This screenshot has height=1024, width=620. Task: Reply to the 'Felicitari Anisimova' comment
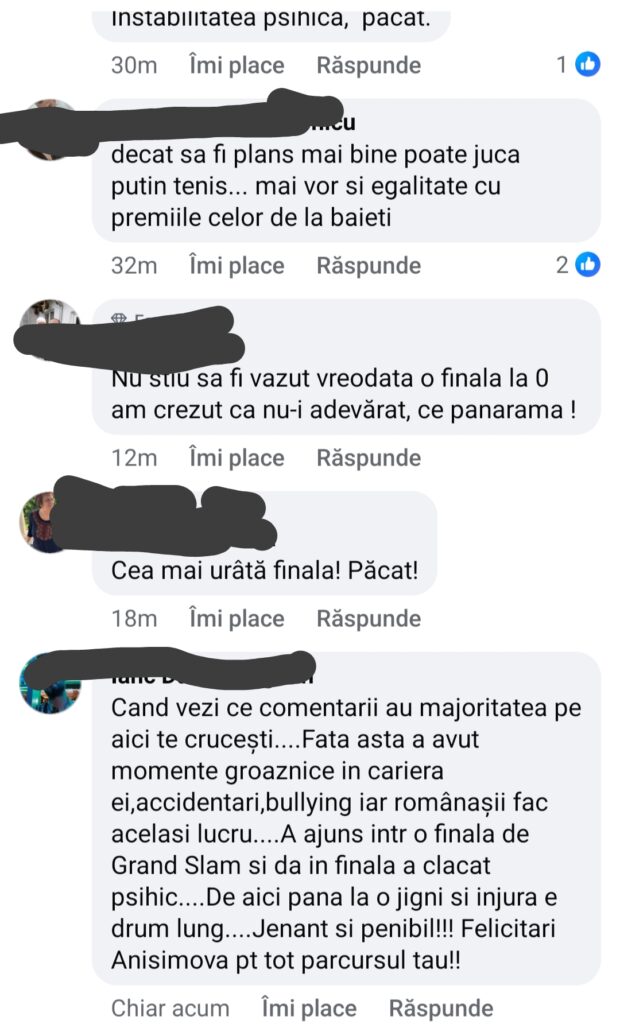coord(441,1008)
